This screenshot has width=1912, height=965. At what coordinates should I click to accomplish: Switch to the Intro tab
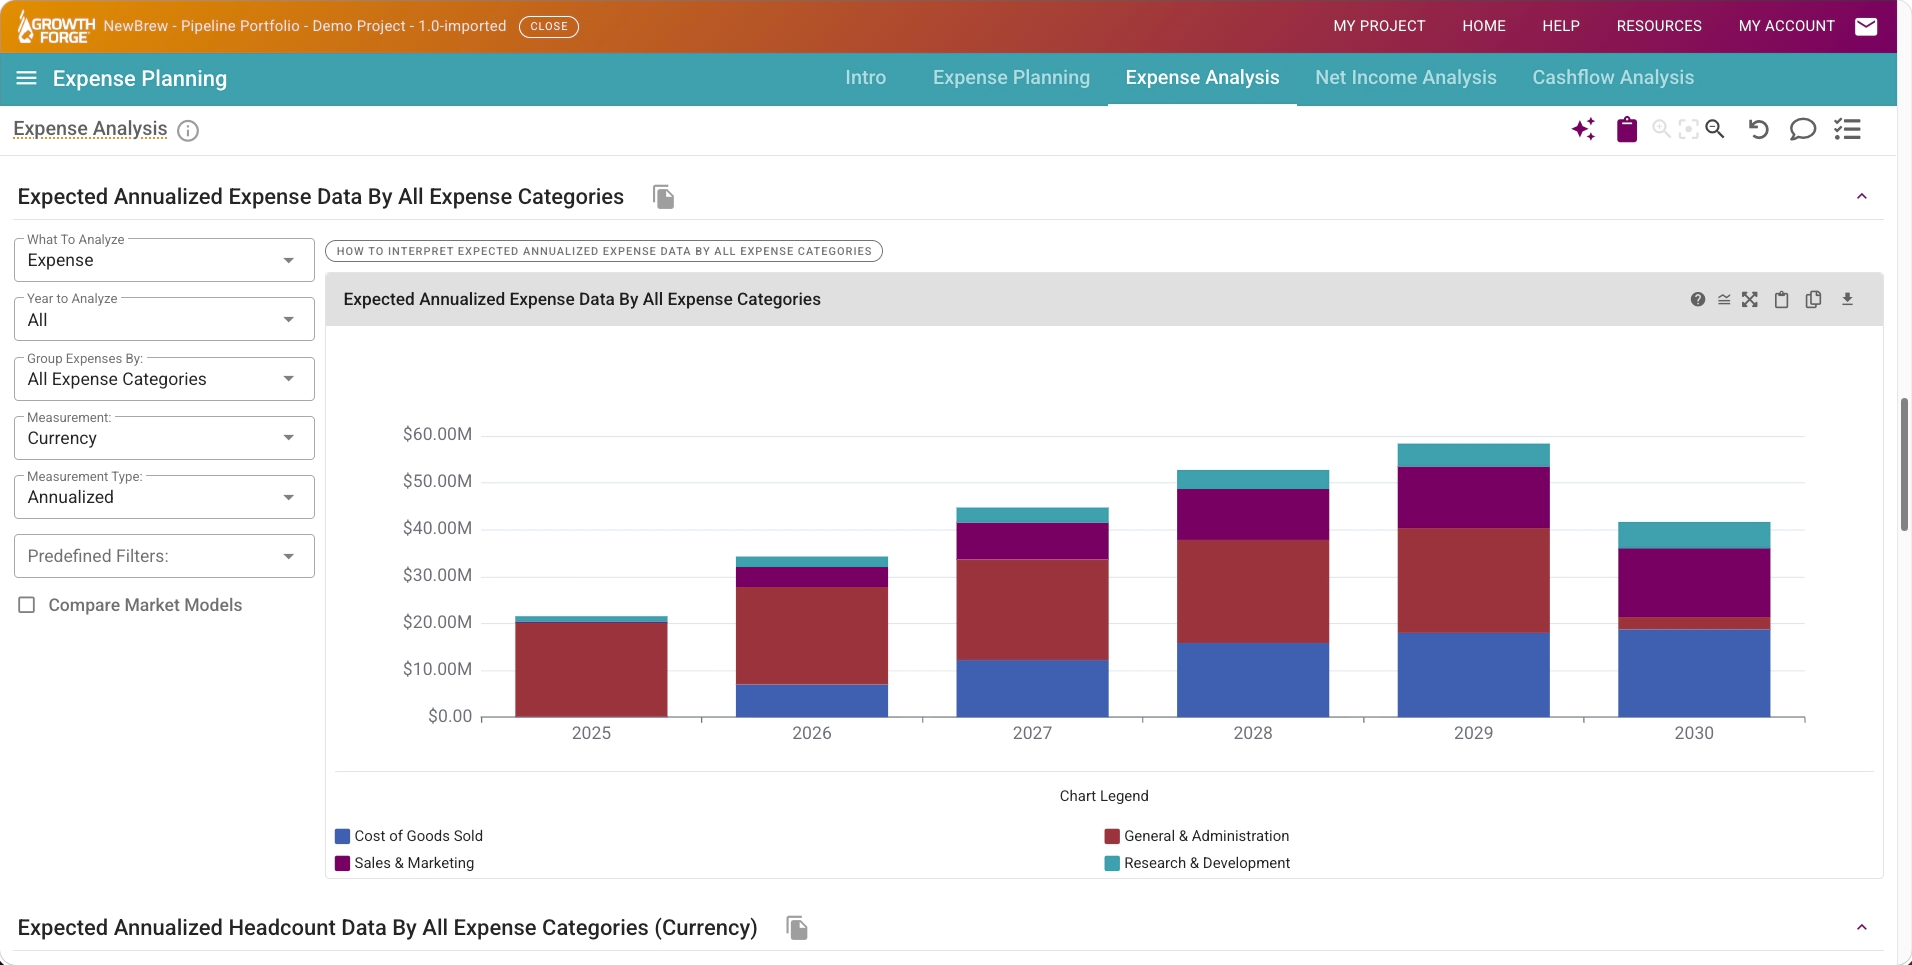pos(865,78)
